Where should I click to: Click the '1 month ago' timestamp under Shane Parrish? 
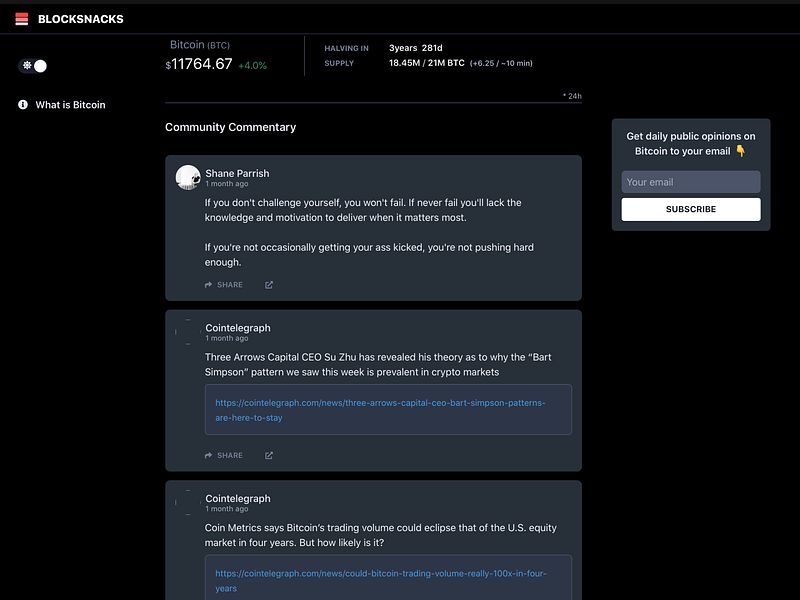click(227, 184)
